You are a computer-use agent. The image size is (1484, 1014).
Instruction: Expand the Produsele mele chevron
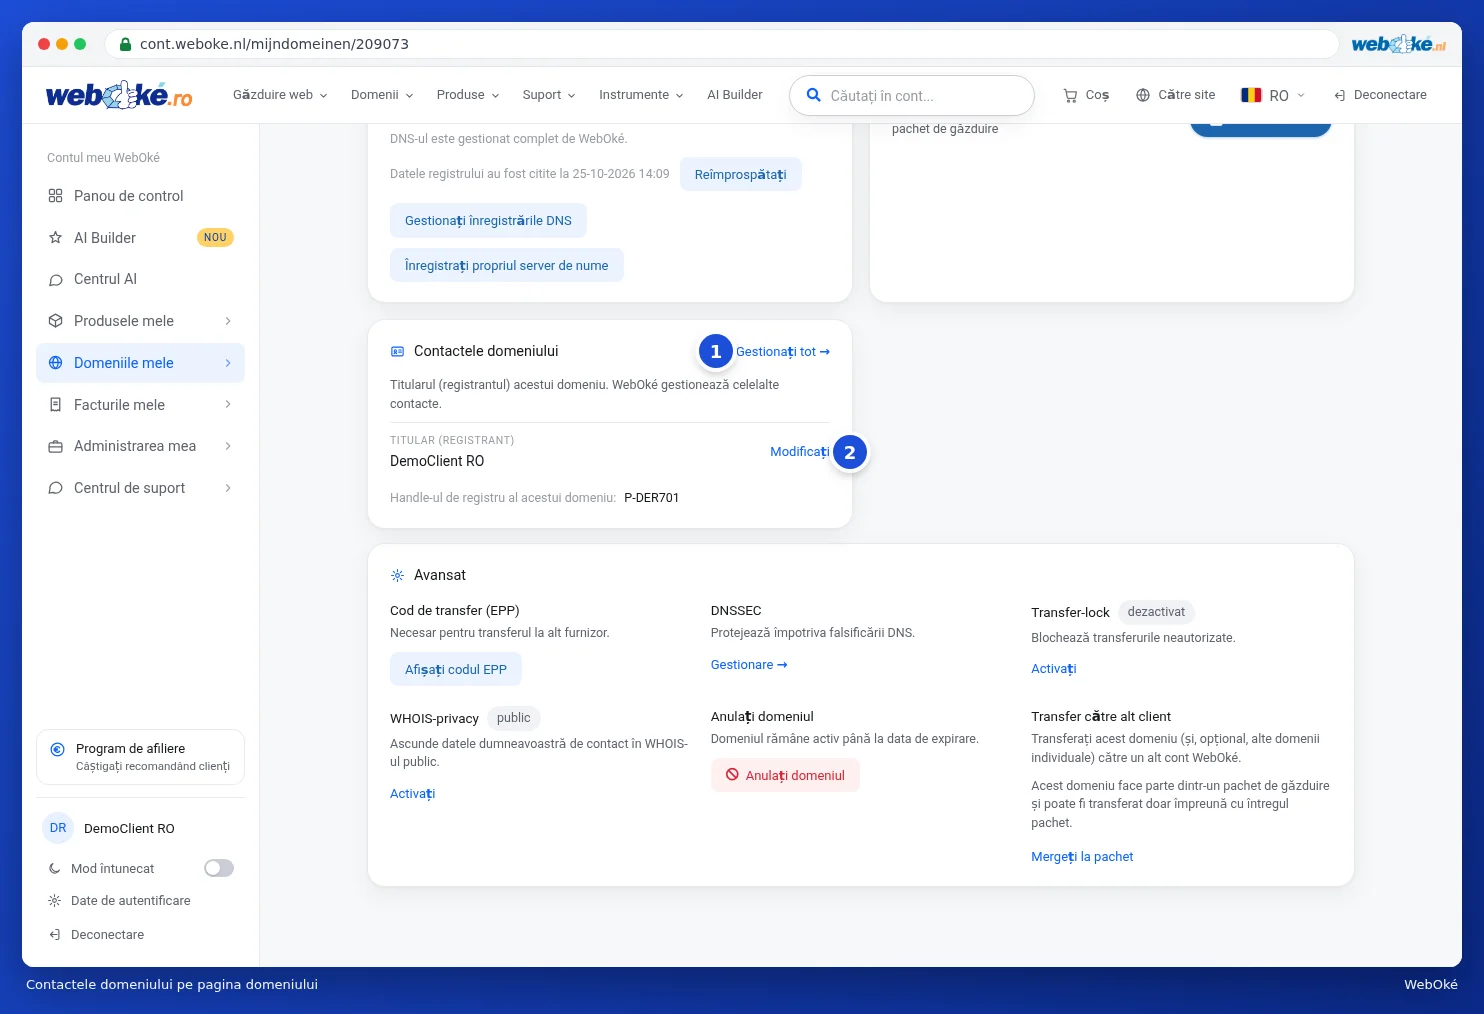click(228, 321)
